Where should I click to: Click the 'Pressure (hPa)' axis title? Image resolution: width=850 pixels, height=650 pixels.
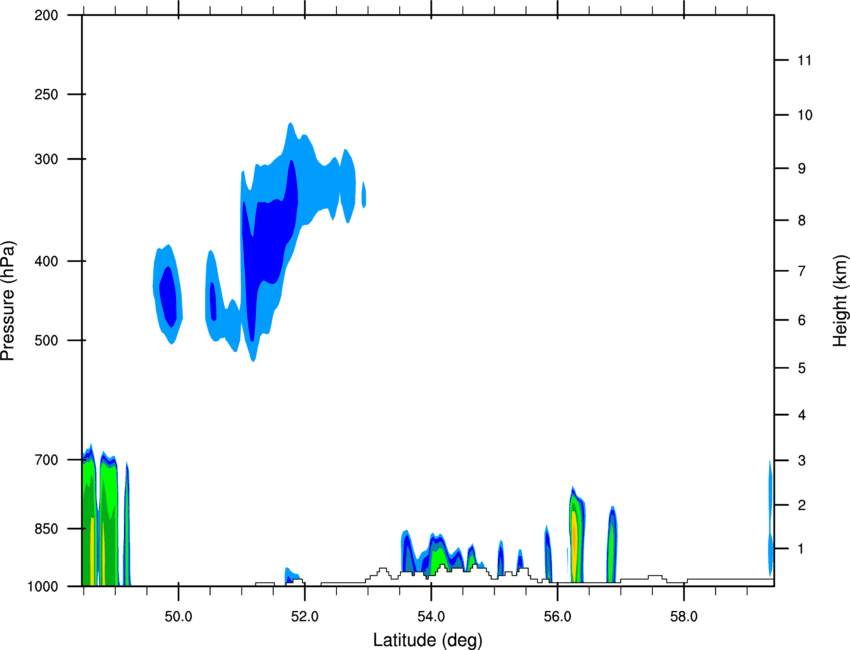(x=8, y=301)
